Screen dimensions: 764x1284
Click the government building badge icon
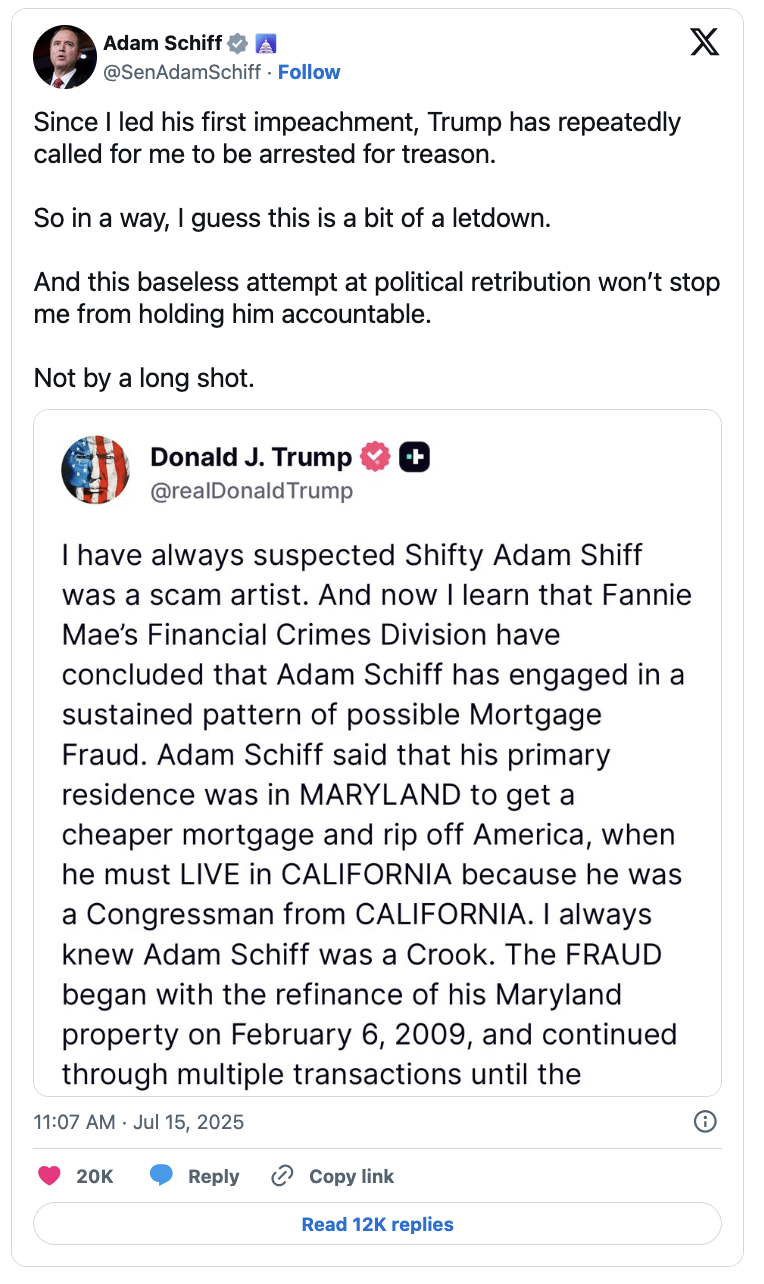point(266,43)
